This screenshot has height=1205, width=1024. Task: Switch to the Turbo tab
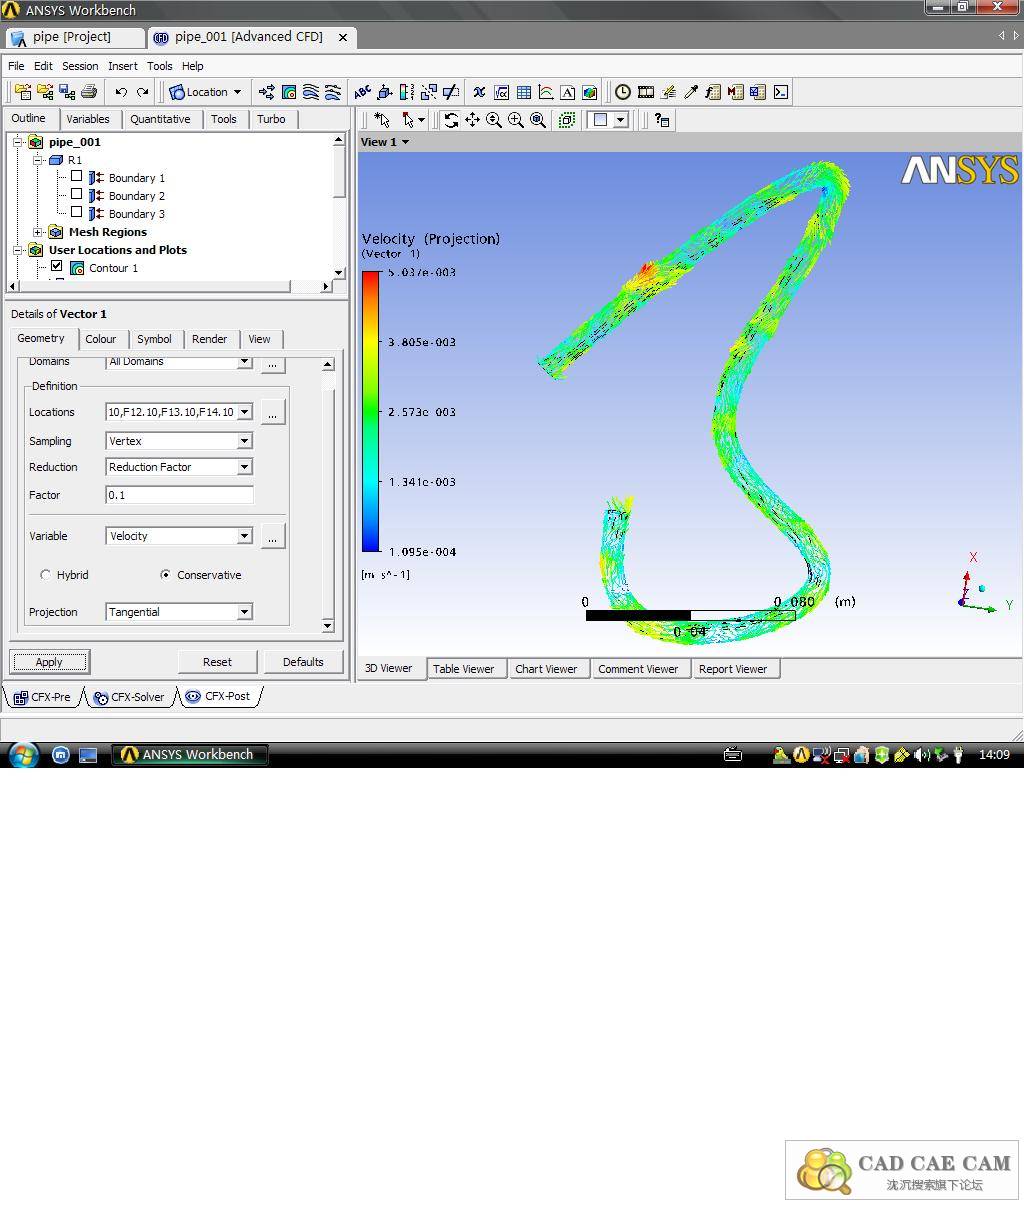coord(271,119)
